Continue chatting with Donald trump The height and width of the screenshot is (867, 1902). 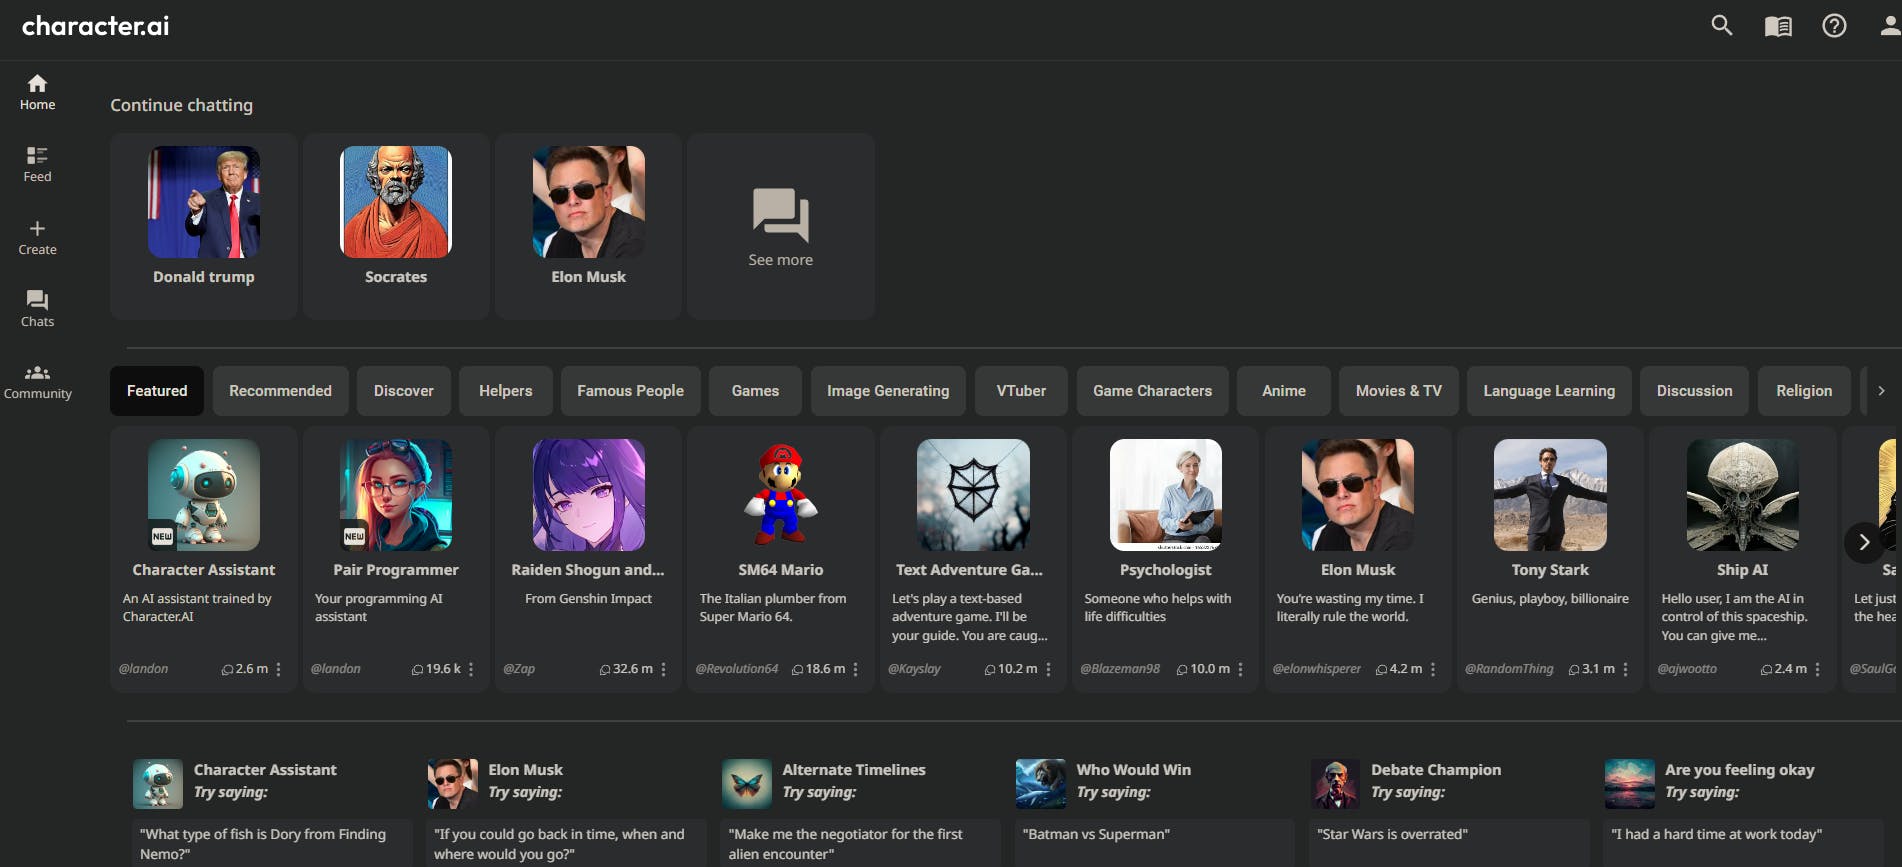[204, 226]
